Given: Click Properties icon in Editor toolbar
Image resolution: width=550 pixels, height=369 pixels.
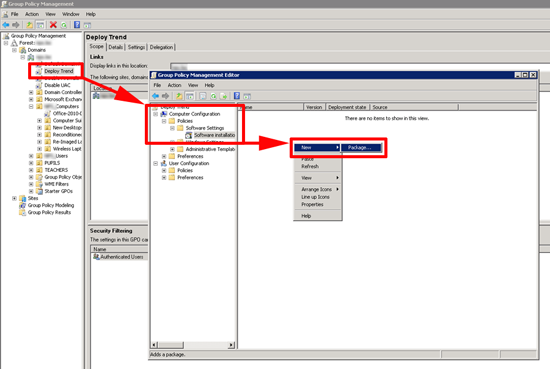Looking at the screenshot, I should pos(203,96).
